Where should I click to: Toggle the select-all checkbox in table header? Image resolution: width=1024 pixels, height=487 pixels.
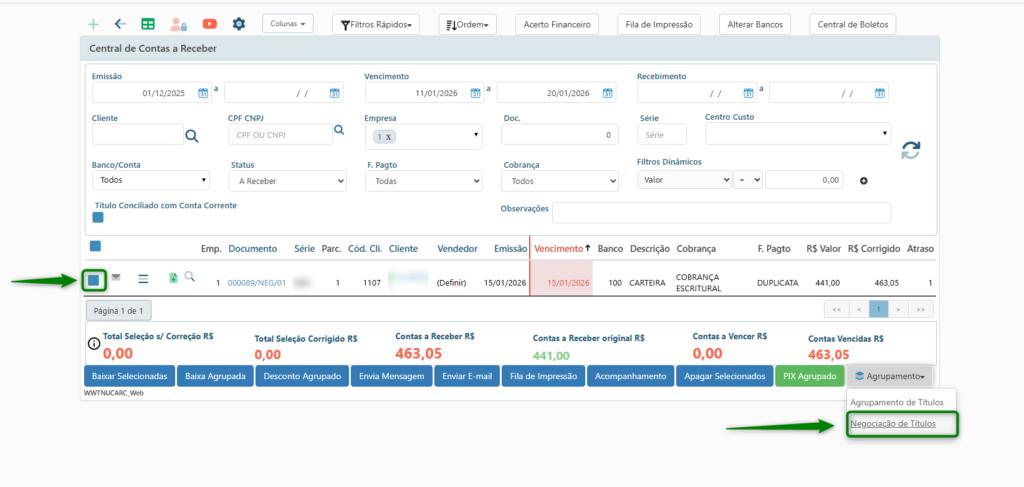coord(95,246)
